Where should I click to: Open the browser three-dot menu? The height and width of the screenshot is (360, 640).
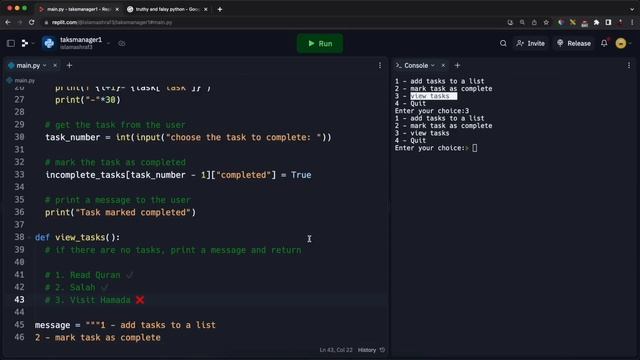point(632,22)
